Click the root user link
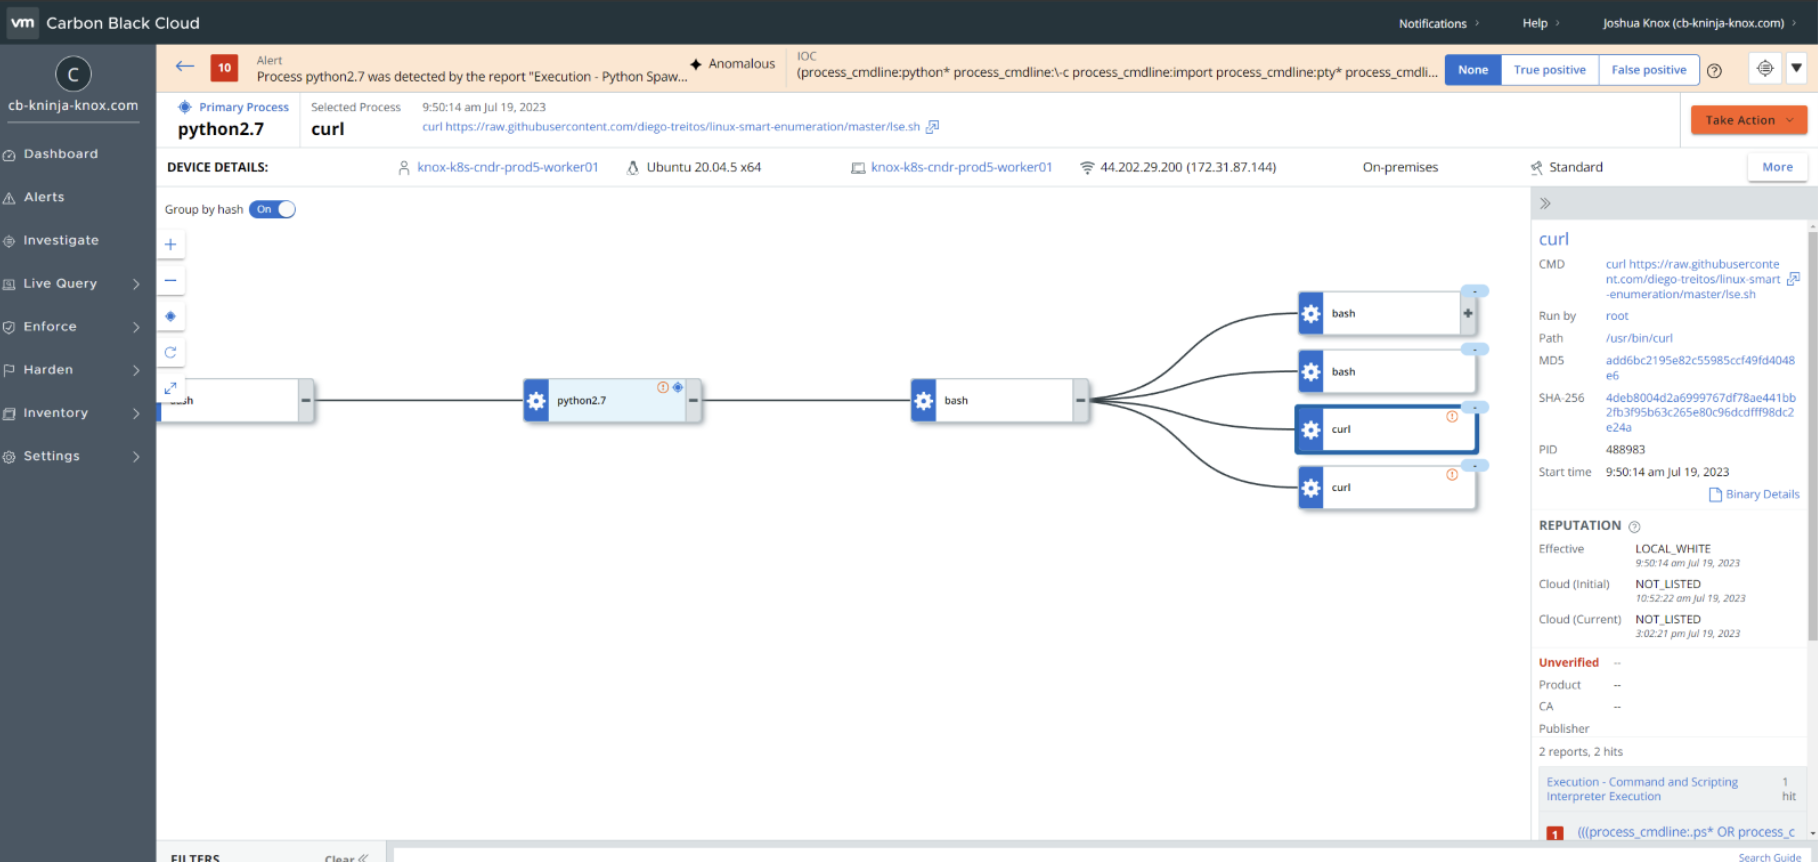The width and height of the screenshot is (1818, 862). 1617,316
